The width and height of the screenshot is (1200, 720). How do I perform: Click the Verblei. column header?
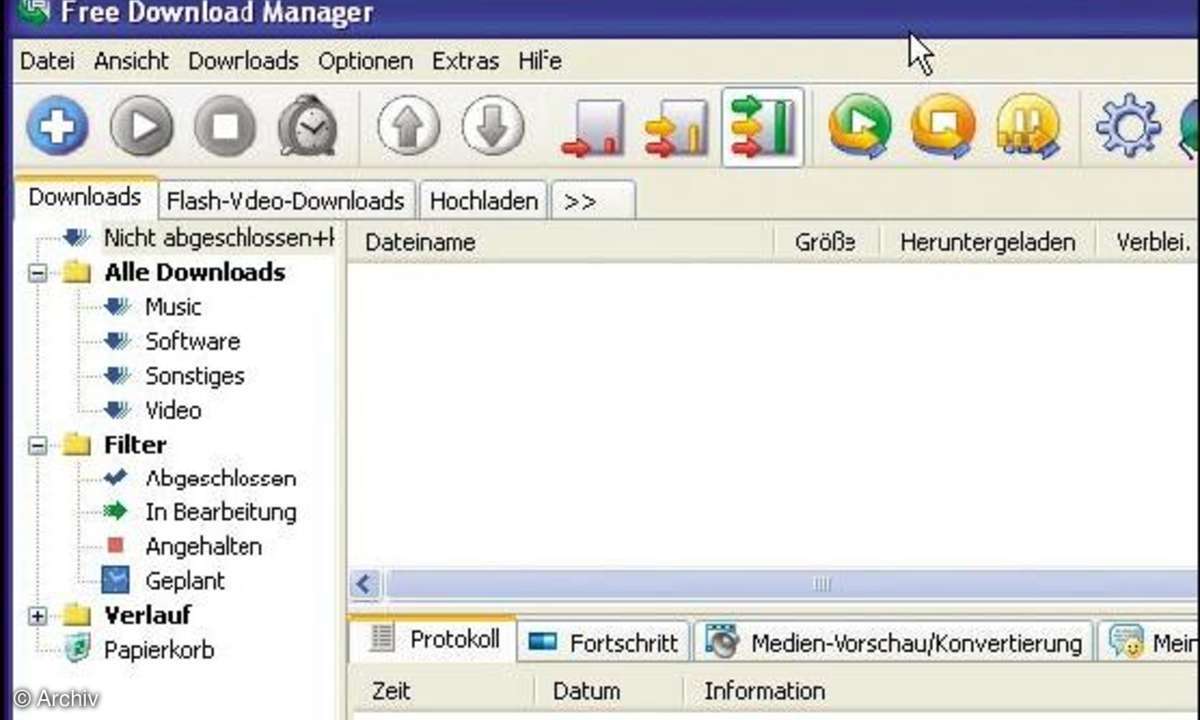[x=1153, y=242]
